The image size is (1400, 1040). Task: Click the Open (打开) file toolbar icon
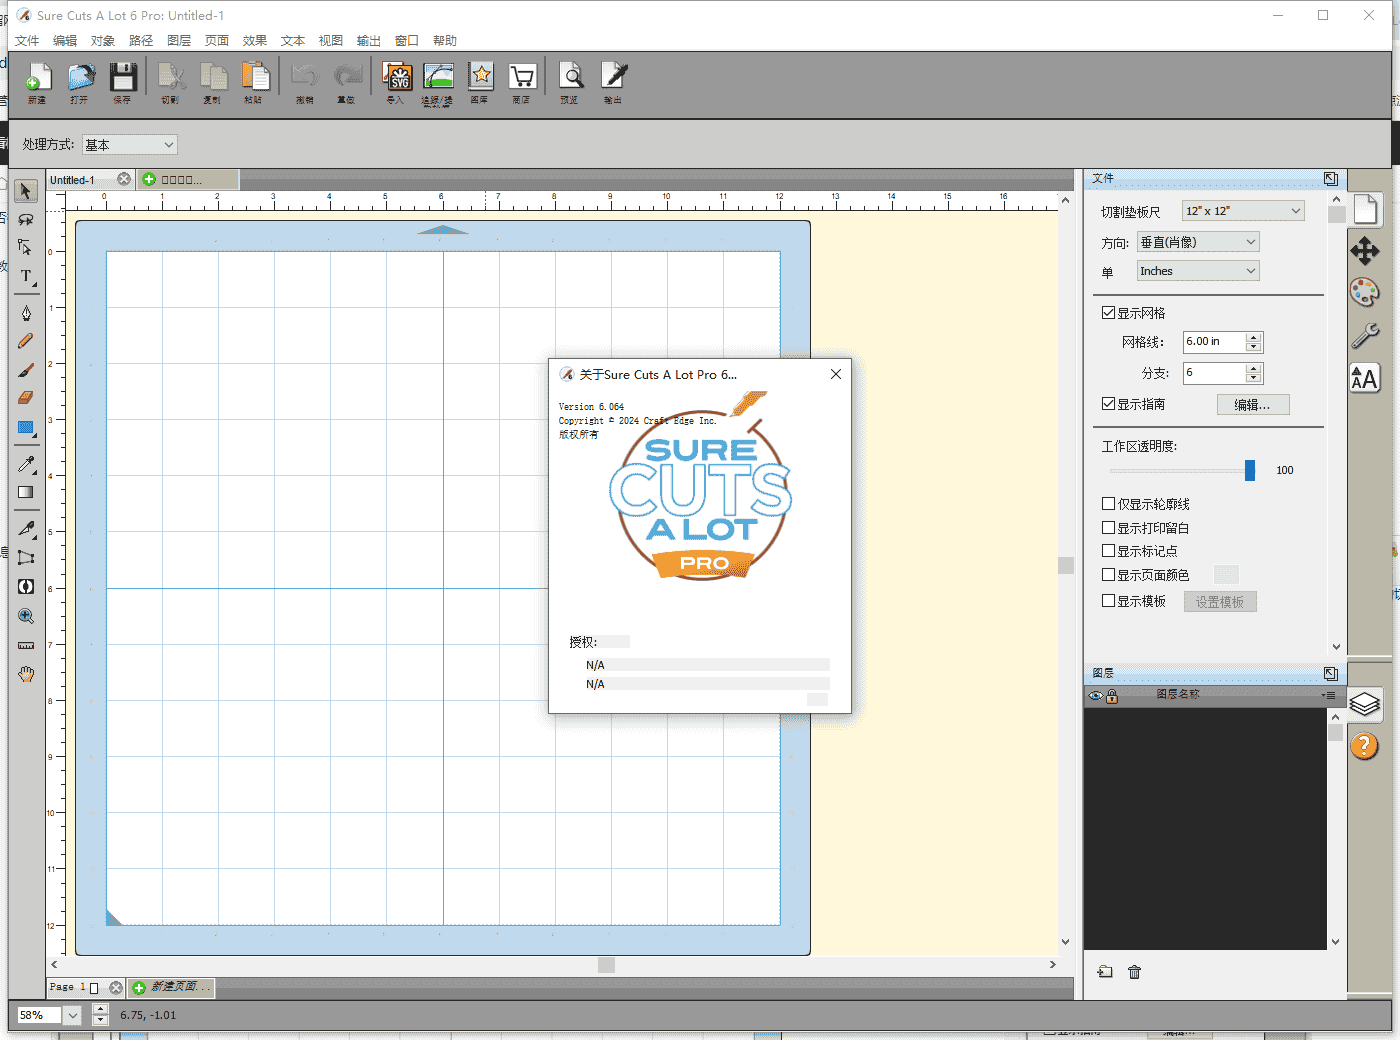[x=80, y=78]
